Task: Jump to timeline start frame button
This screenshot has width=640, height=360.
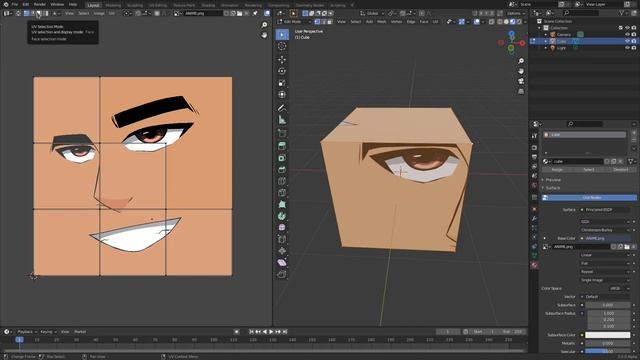Action: click(251, 332)
